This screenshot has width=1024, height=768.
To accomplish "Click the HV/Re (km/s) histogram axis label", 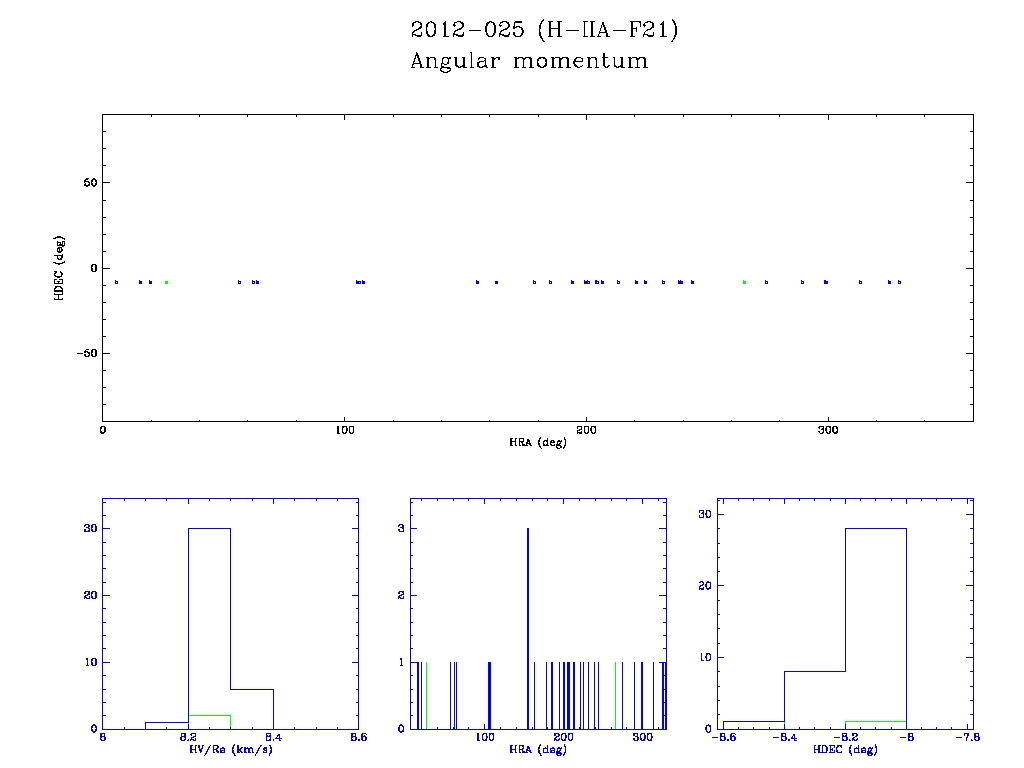I will [229, 749].
